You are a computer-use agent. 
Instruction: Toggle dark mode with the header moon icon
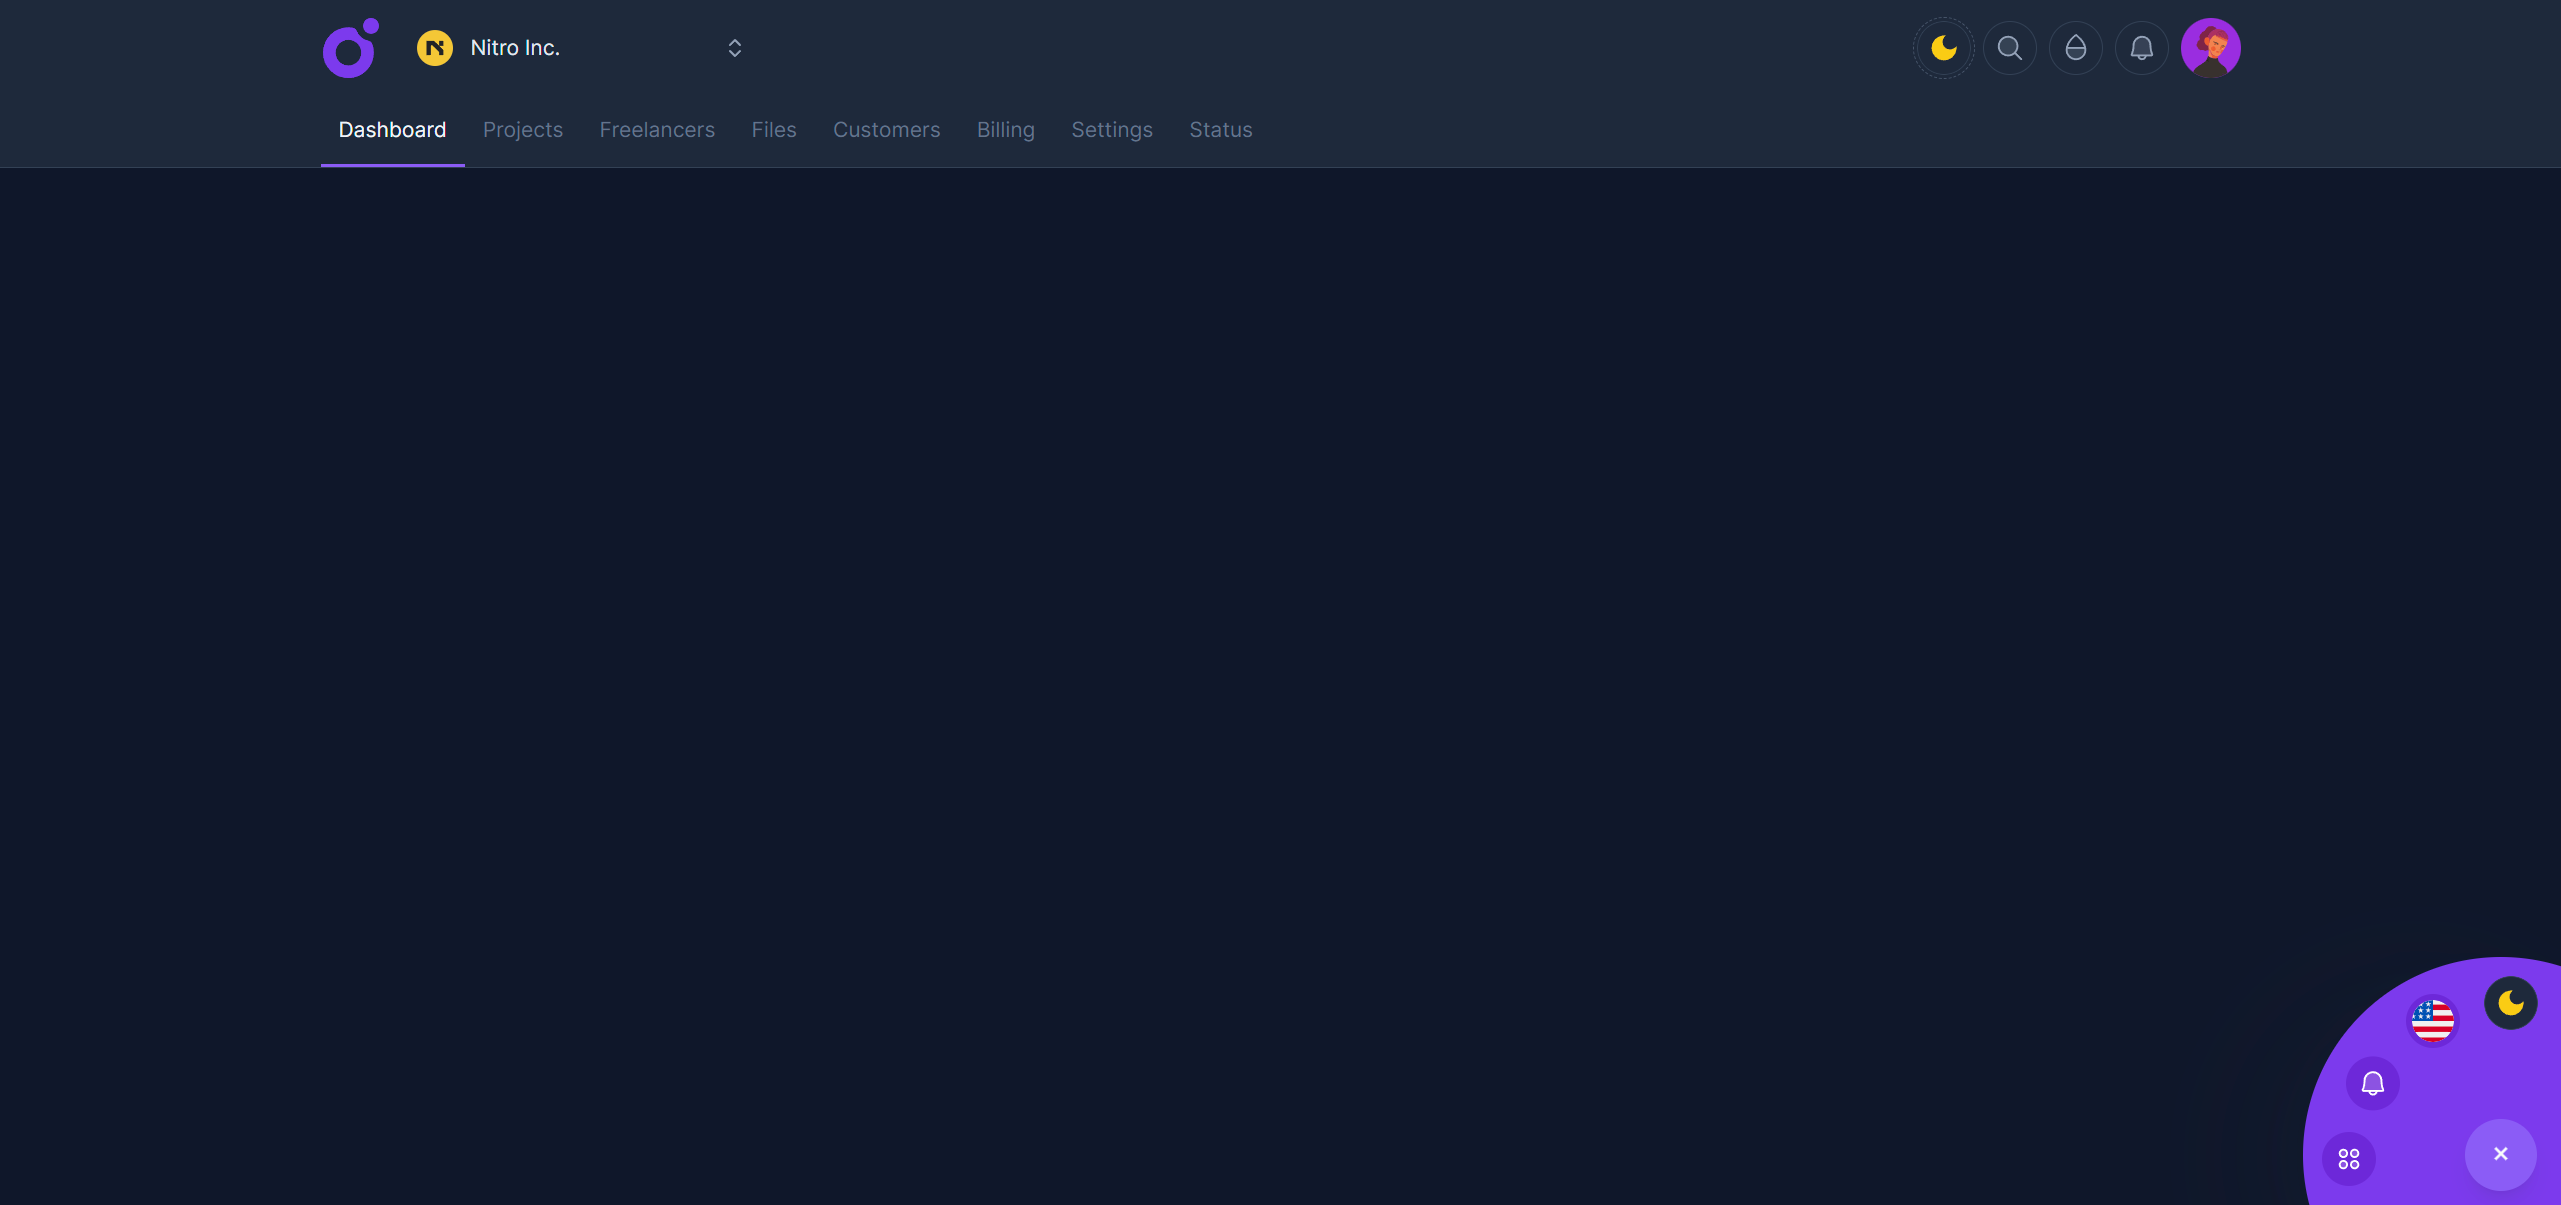click(1942, 47)
